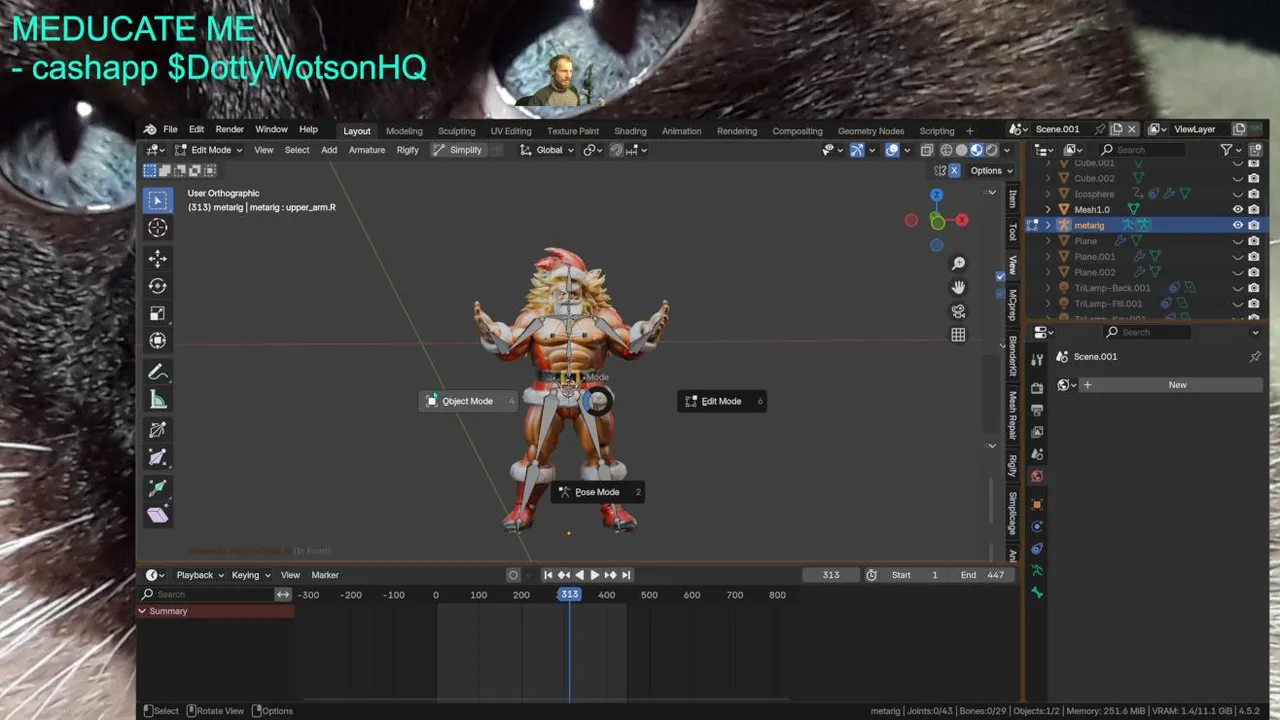Image resolution: width=1280 pixels, height=720 pixels.
Task: Open the Render menu
Action: (x=229, y=130)
